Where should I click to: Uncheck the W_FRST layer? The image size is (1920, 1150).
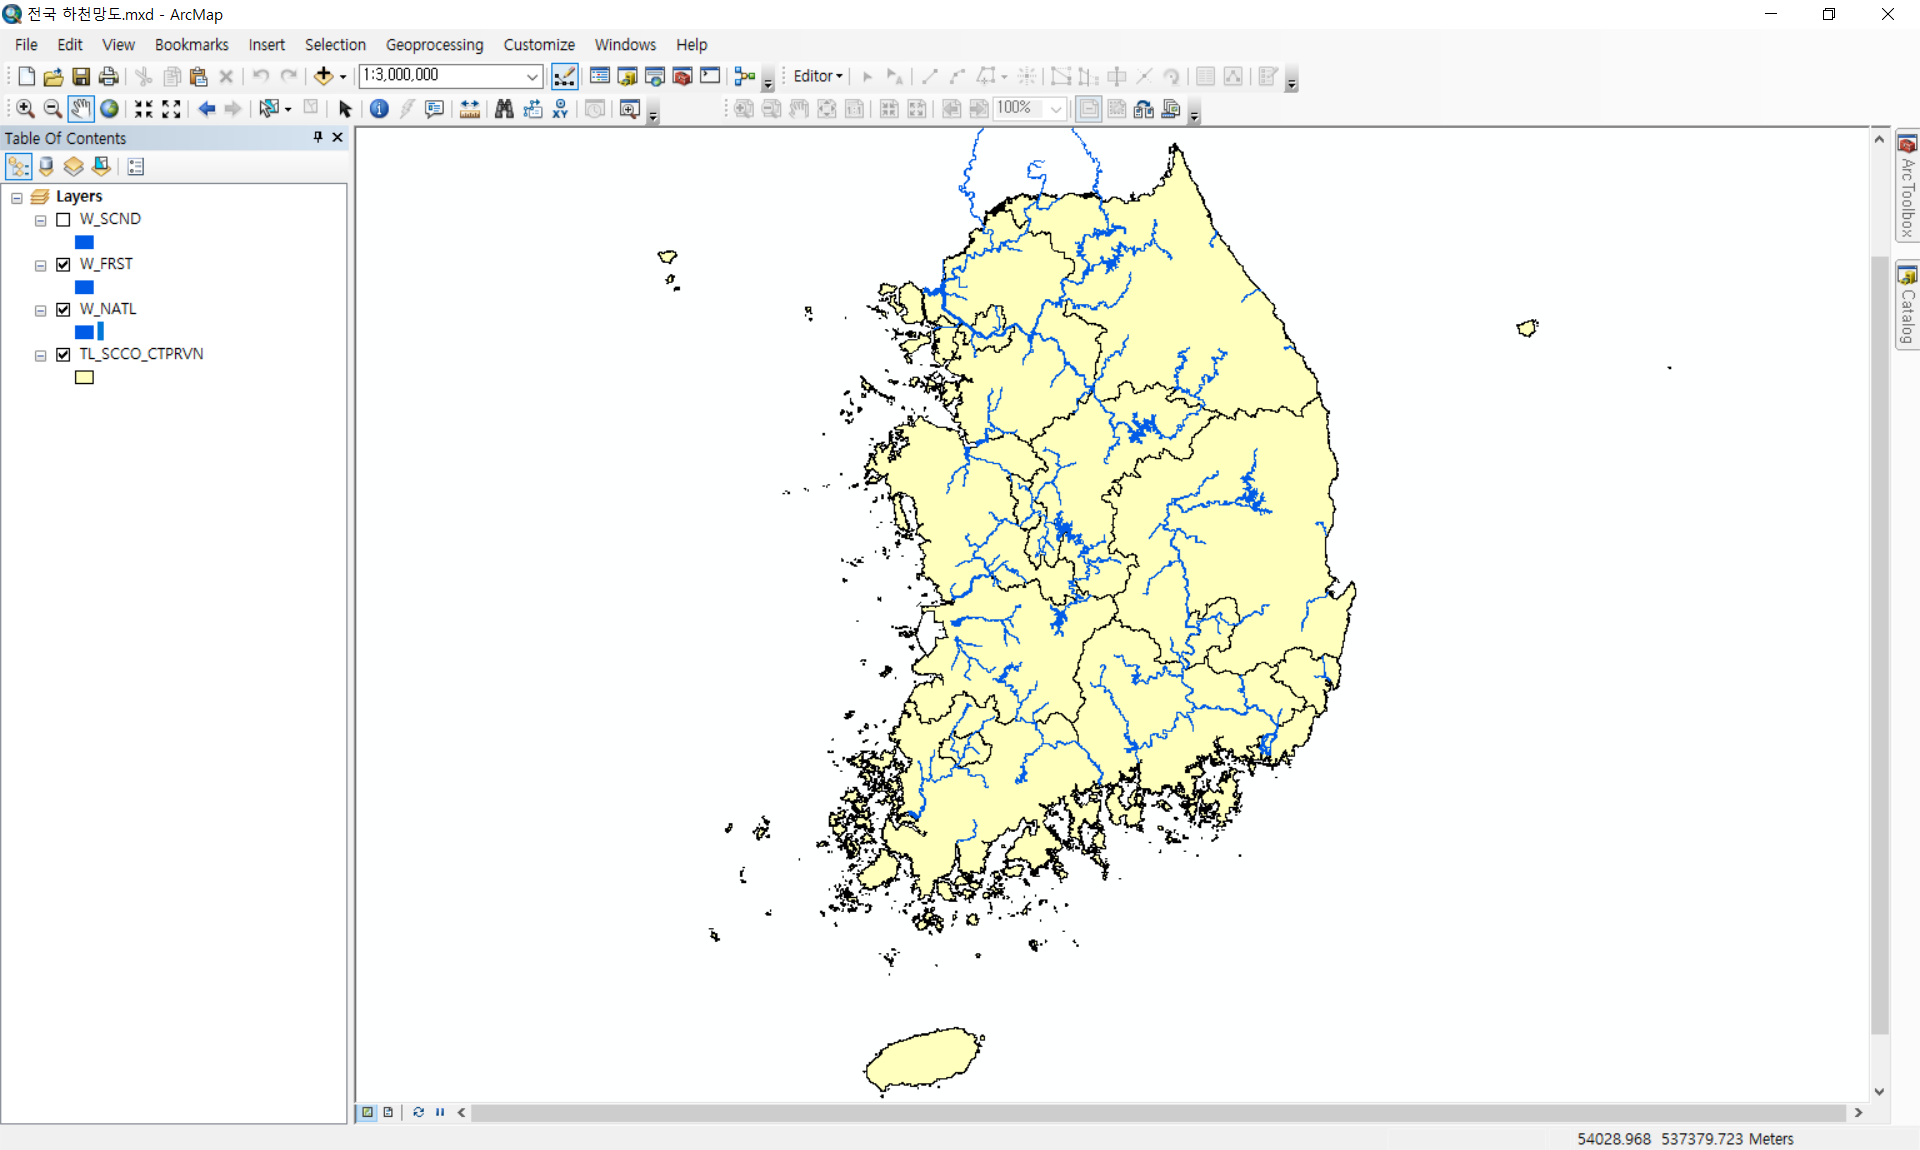pos(63,265)
